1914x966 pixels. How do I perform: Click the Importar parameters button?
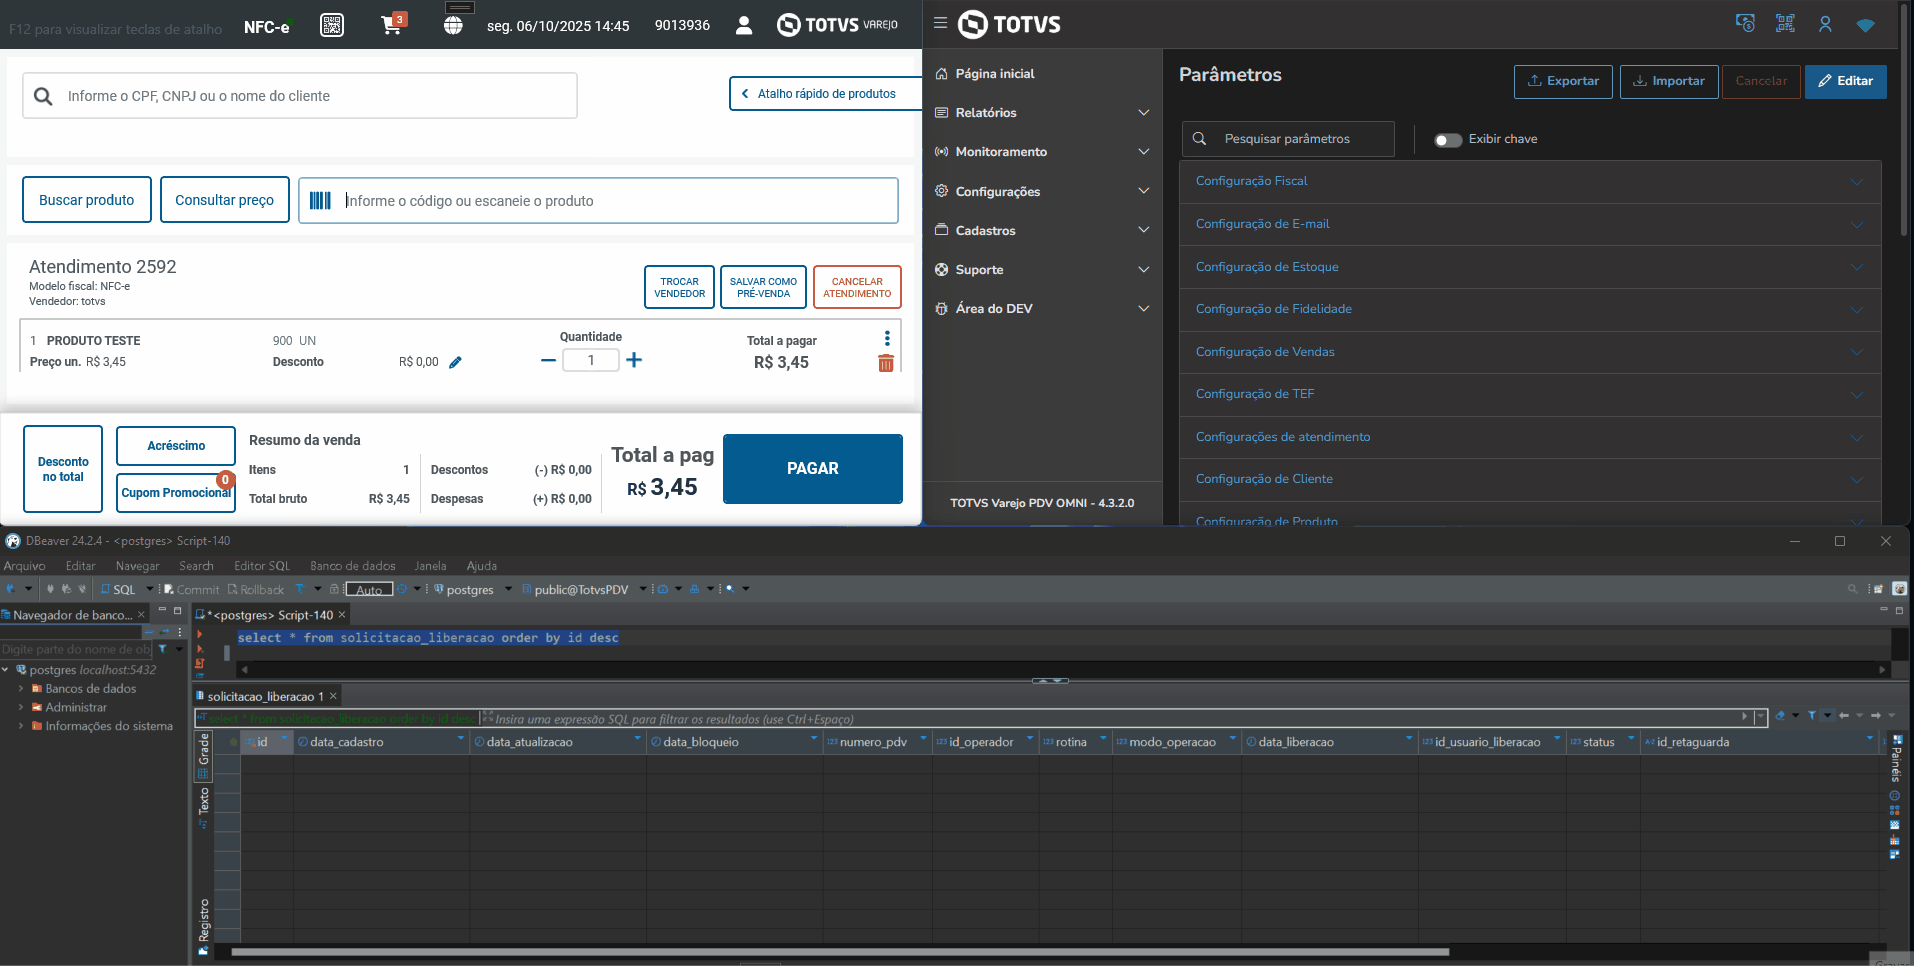coord(1669,81)
